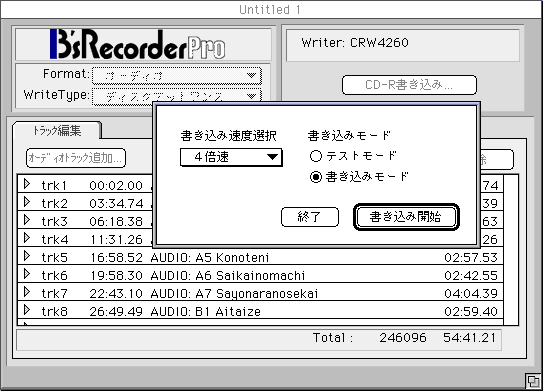The image size is (543, 391).
Task: Expand the trk4 disclosure triangle
Action: (x=27, y=238)
